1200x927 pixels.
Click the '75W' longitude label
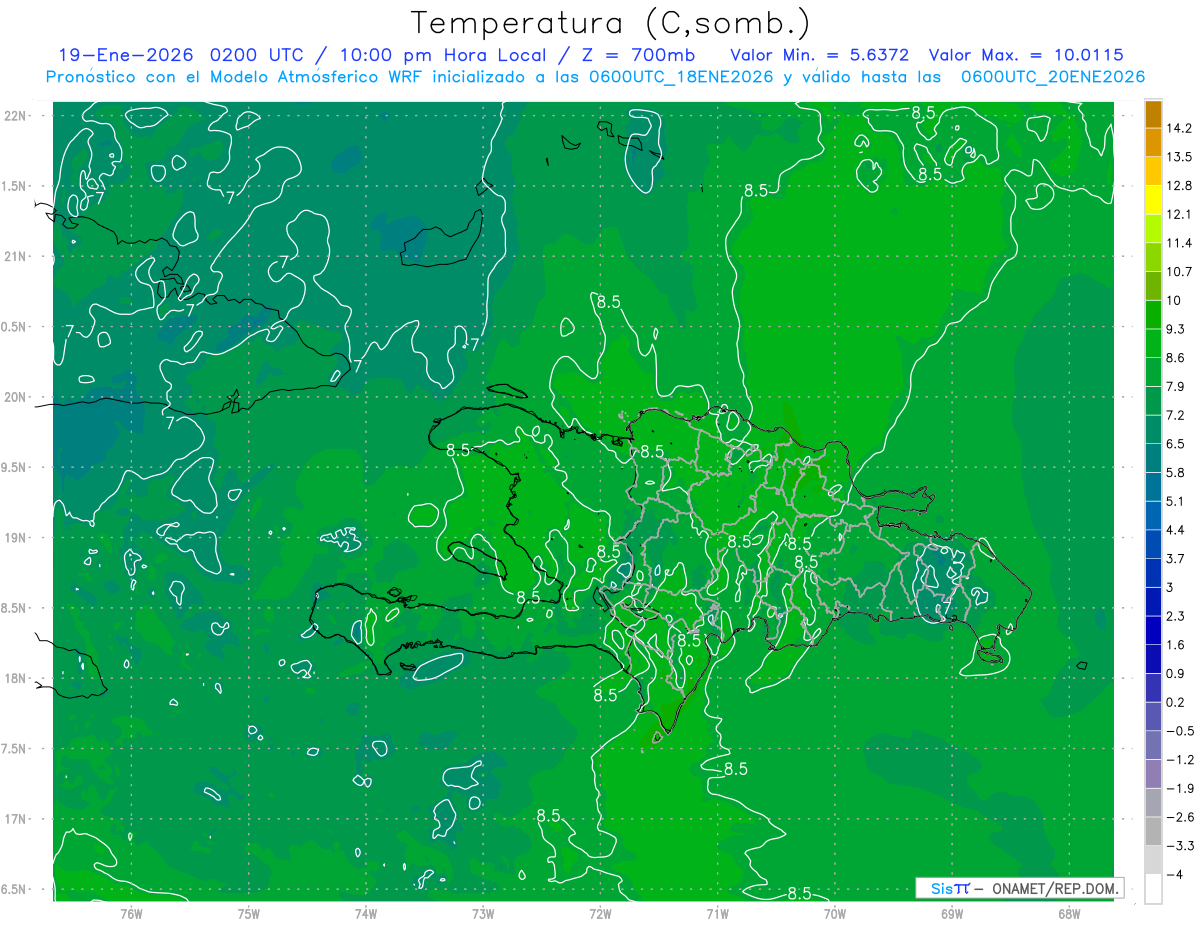click(x=249, y=913)
